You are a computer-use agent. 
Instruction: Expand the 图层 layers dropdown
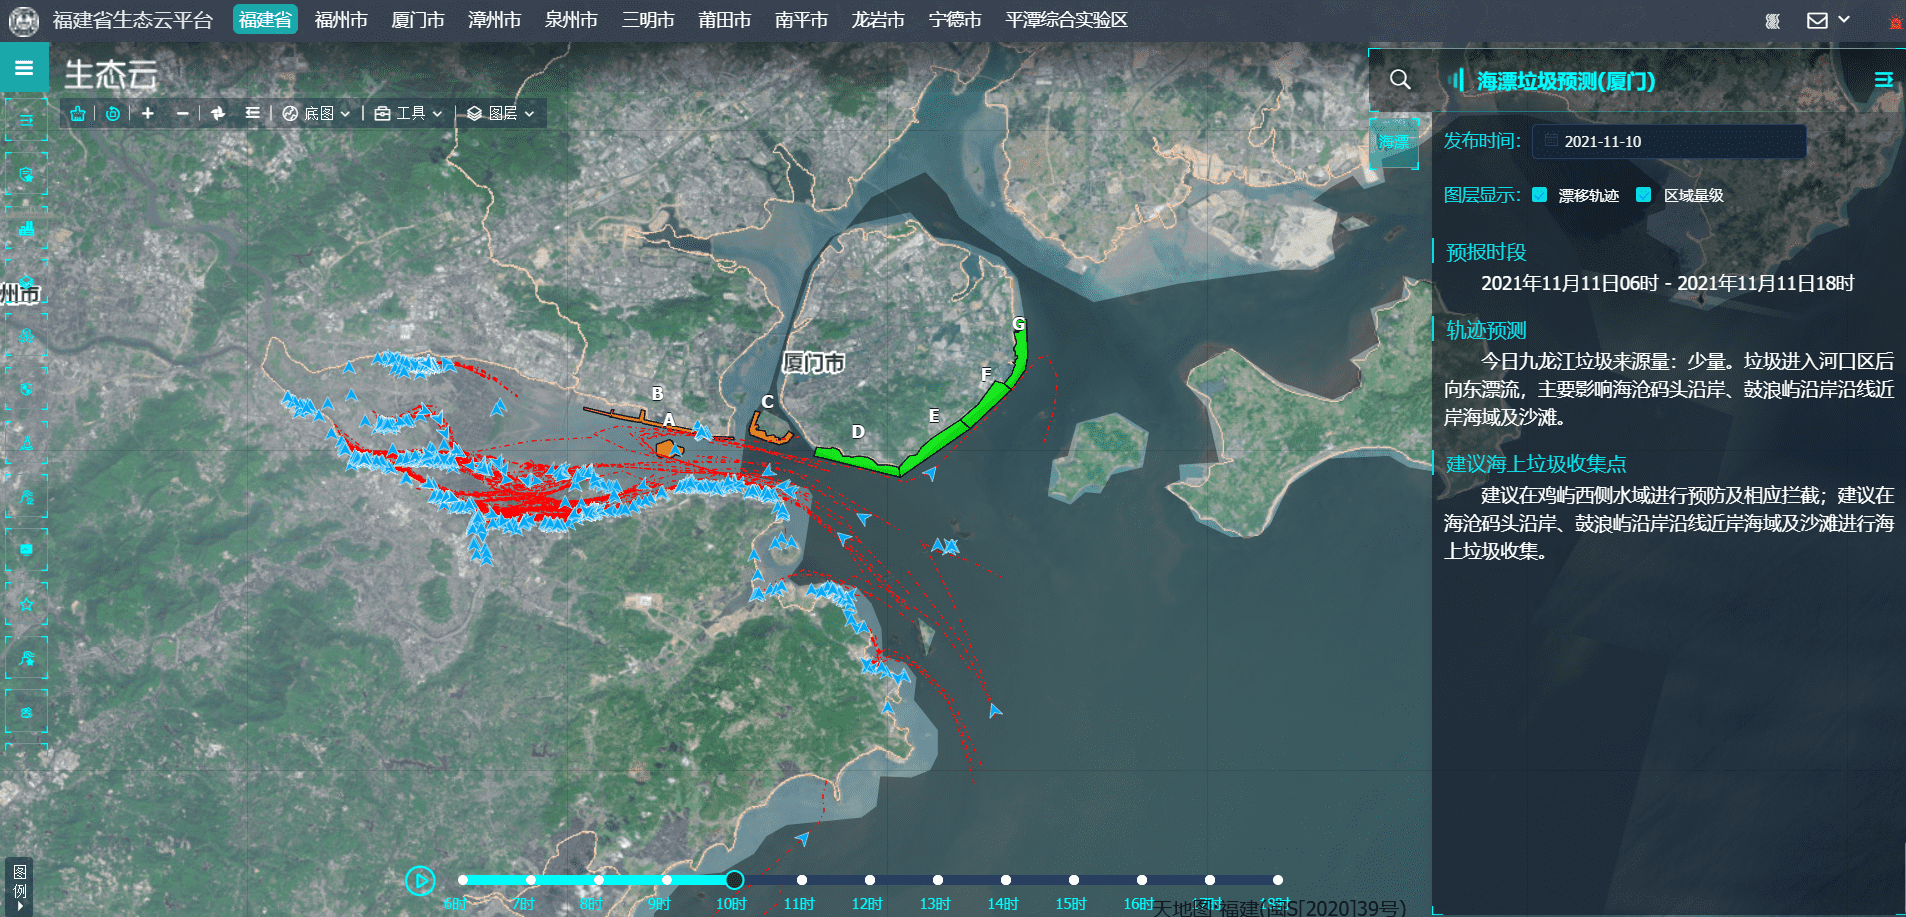pos(501,114)
